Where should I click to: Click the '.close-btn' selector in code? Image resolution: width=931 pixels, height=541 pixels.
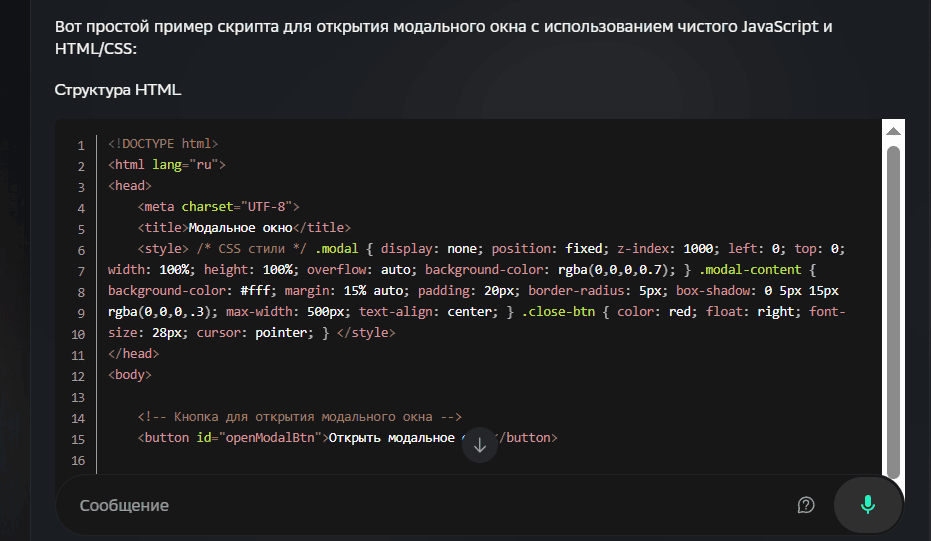(x=558, y=312)
